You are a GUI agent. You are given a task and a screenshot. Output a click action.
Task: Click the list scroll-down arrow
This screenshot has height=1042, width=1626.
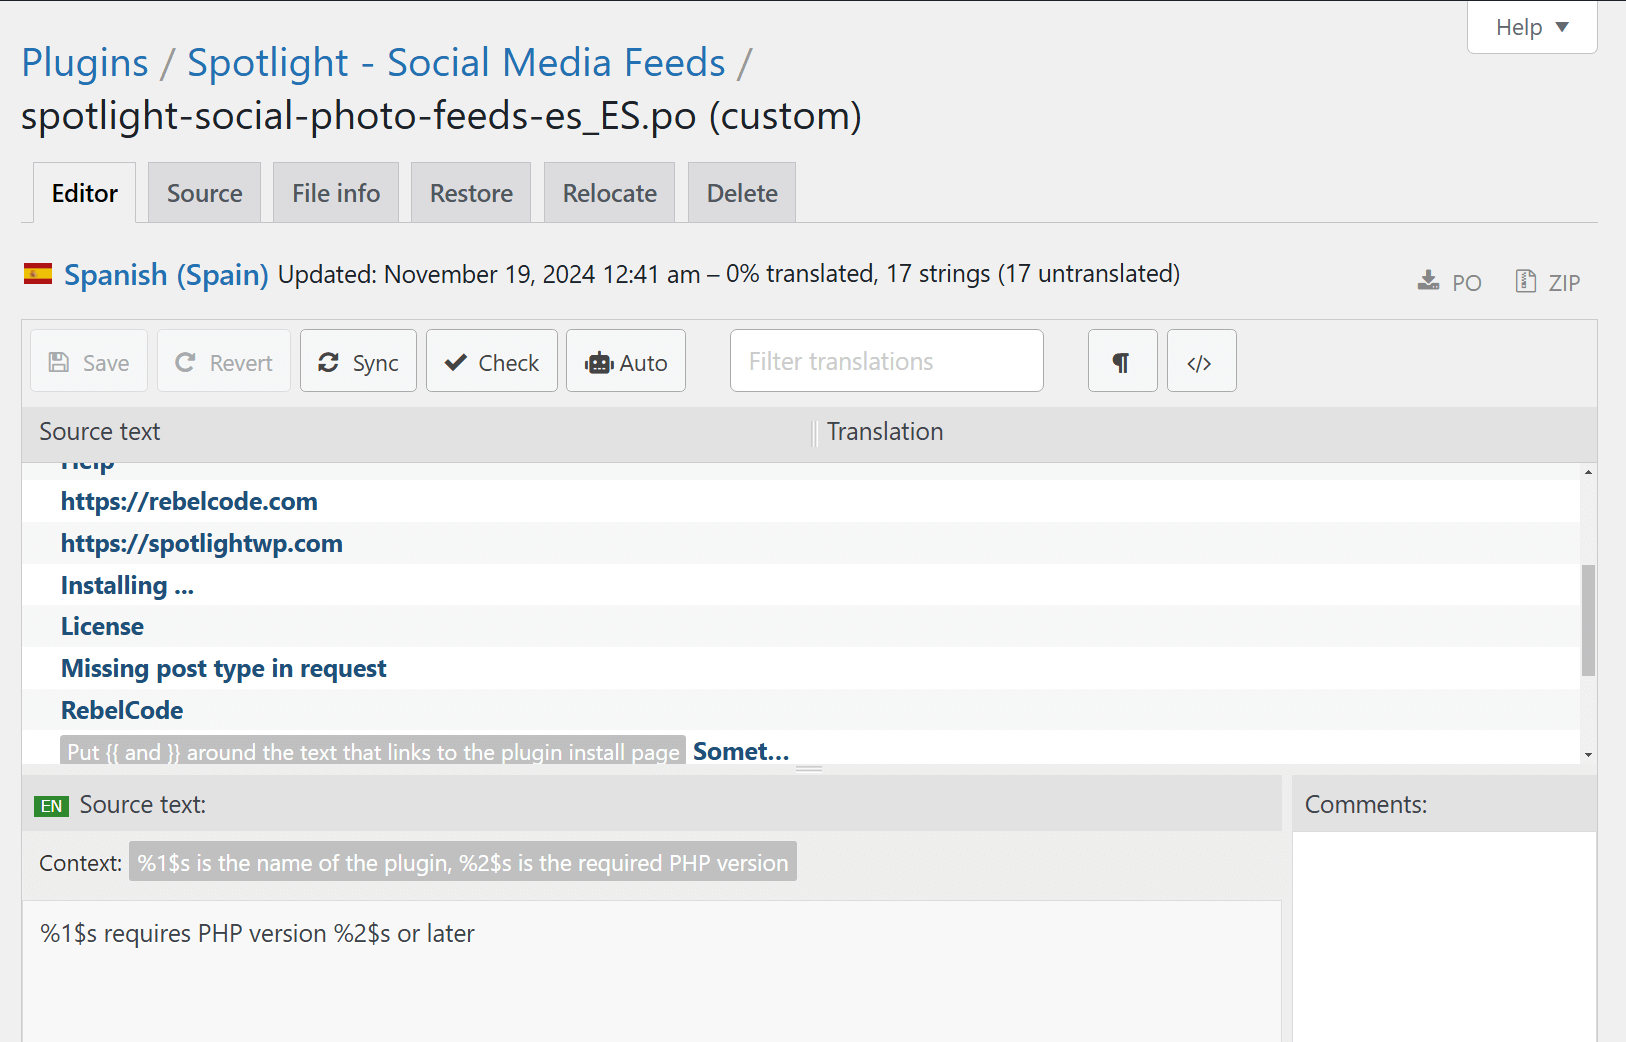1588,755
